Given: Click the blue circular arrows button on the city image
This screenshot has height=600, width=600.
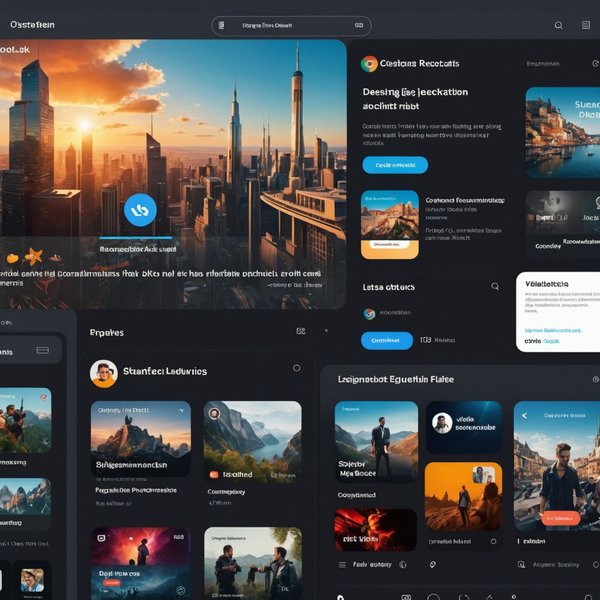Looking at the screenshot, I should 140,210.
